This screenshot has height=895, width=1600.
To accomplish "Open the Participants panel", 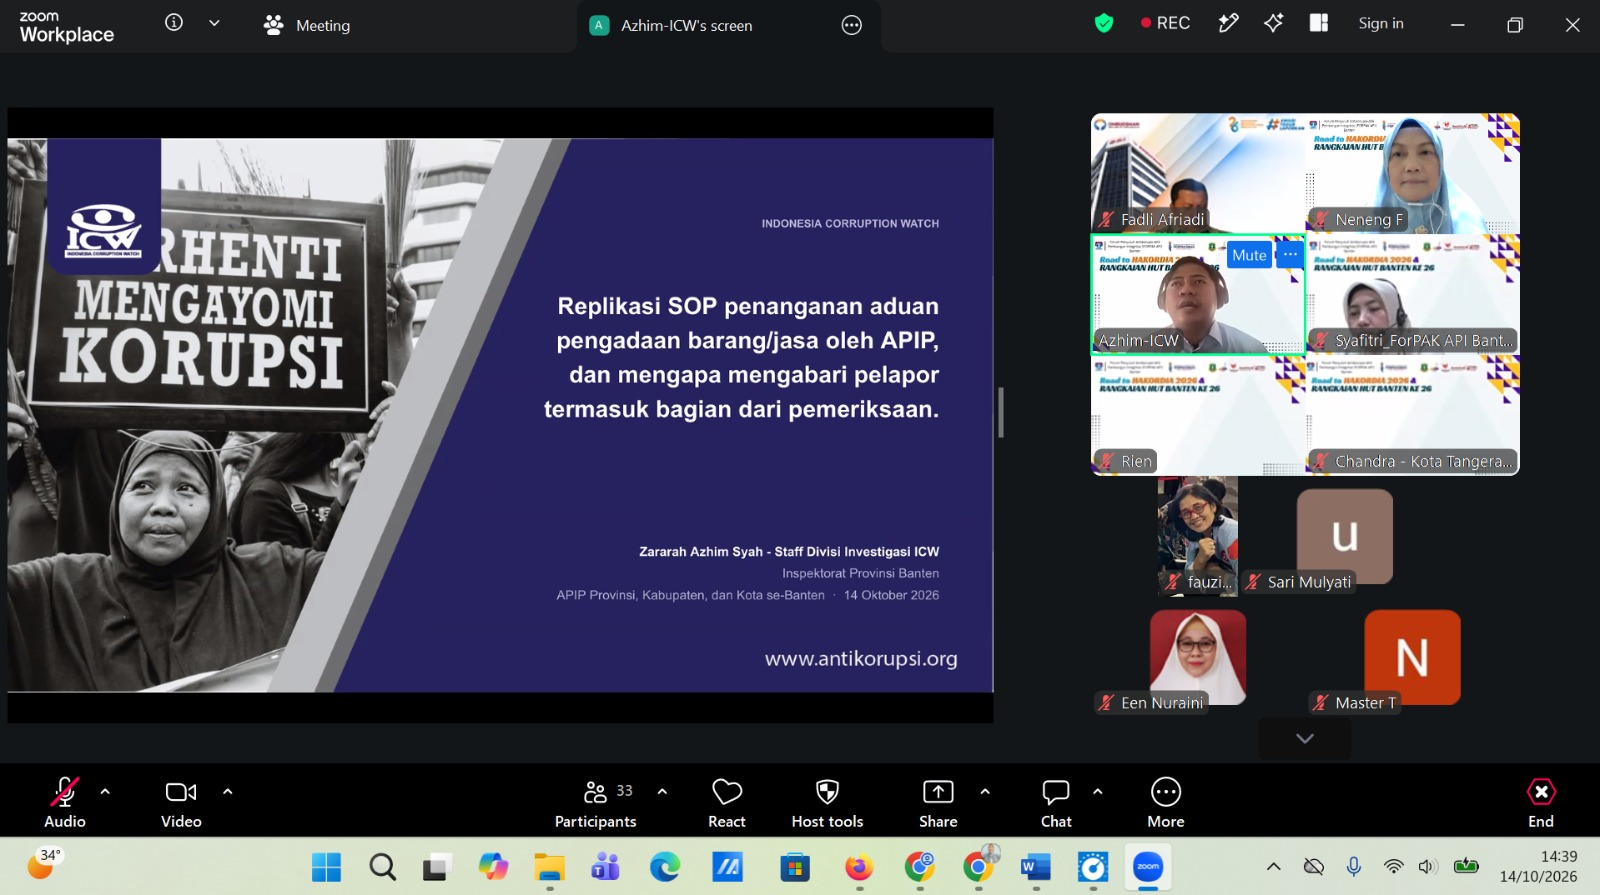I will (x=596, y=802).
